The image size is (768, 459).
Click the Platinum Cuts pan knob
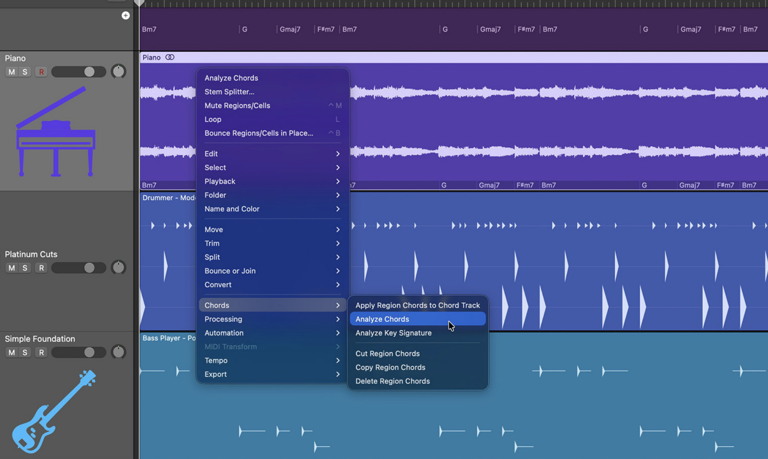coord(119,267)
